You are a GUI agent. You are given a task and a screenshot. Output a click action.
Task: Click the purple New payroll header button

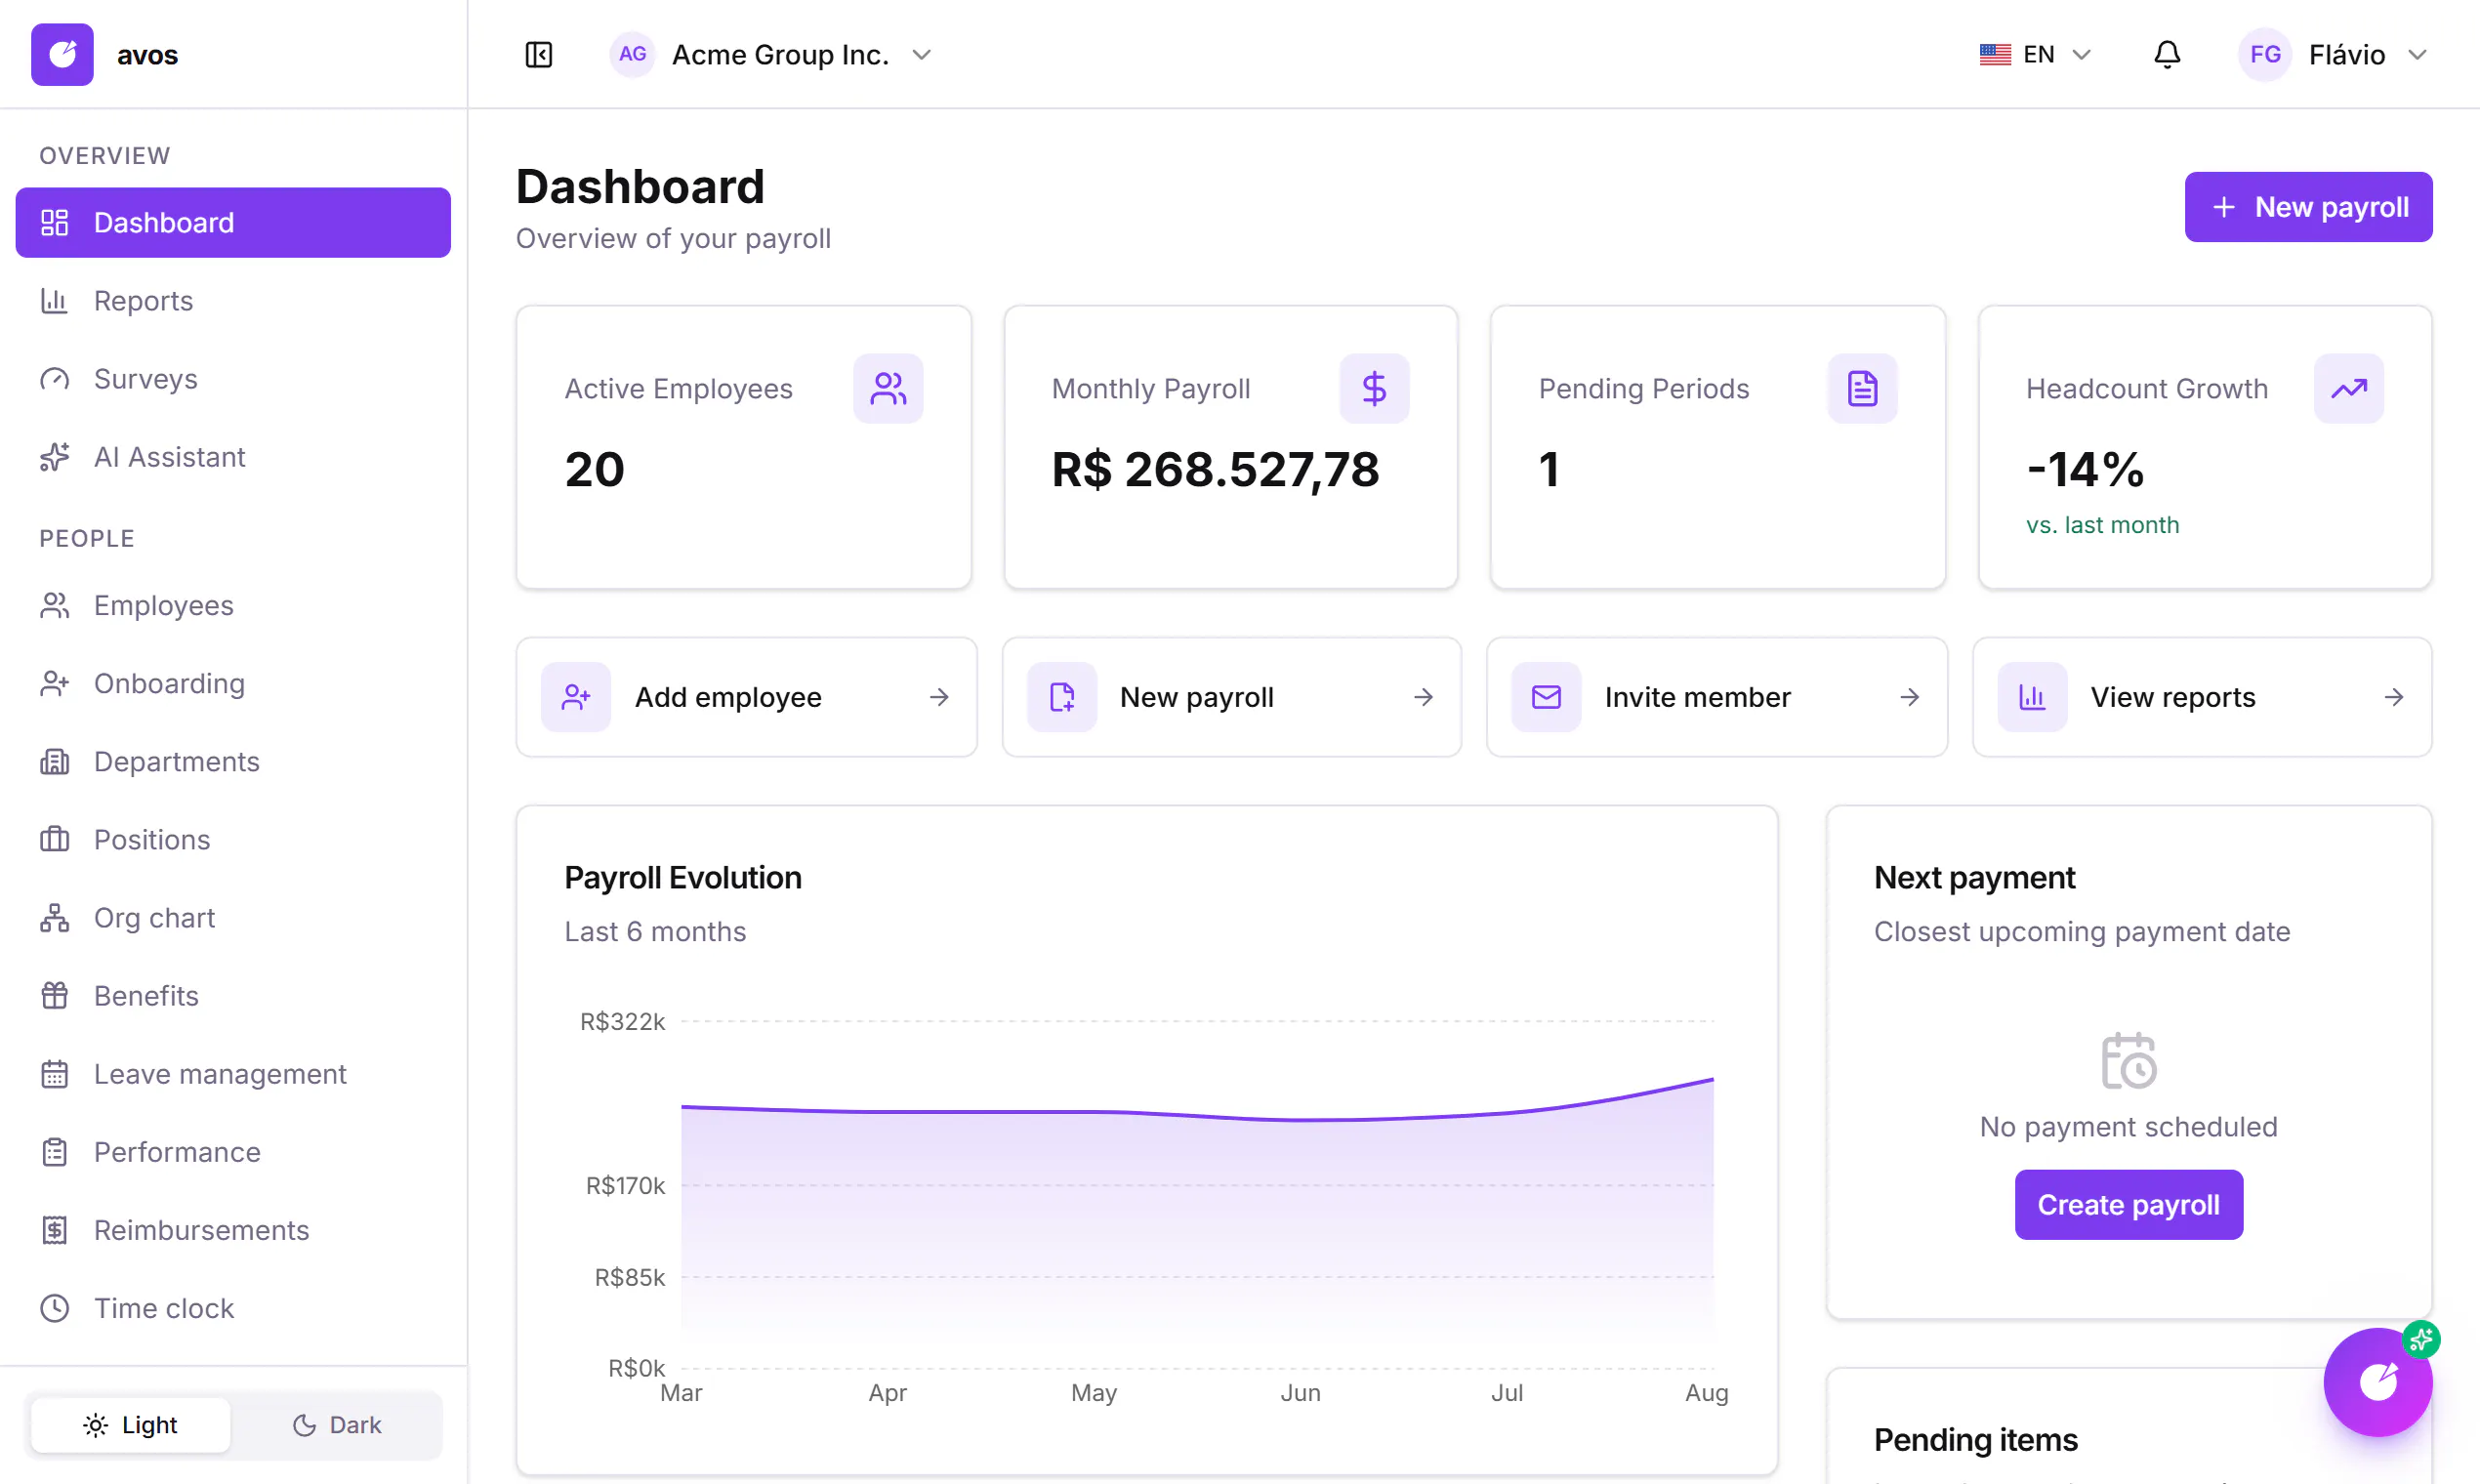[x=2308, y=207]
